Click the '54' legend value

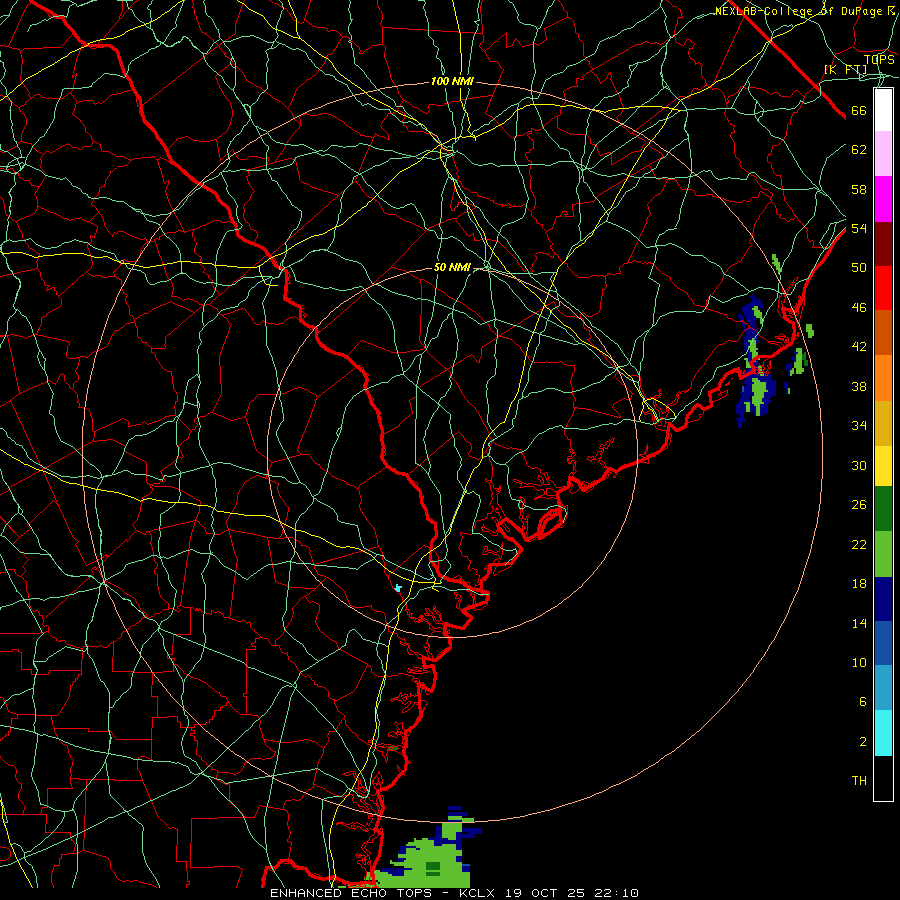(859, 228)
